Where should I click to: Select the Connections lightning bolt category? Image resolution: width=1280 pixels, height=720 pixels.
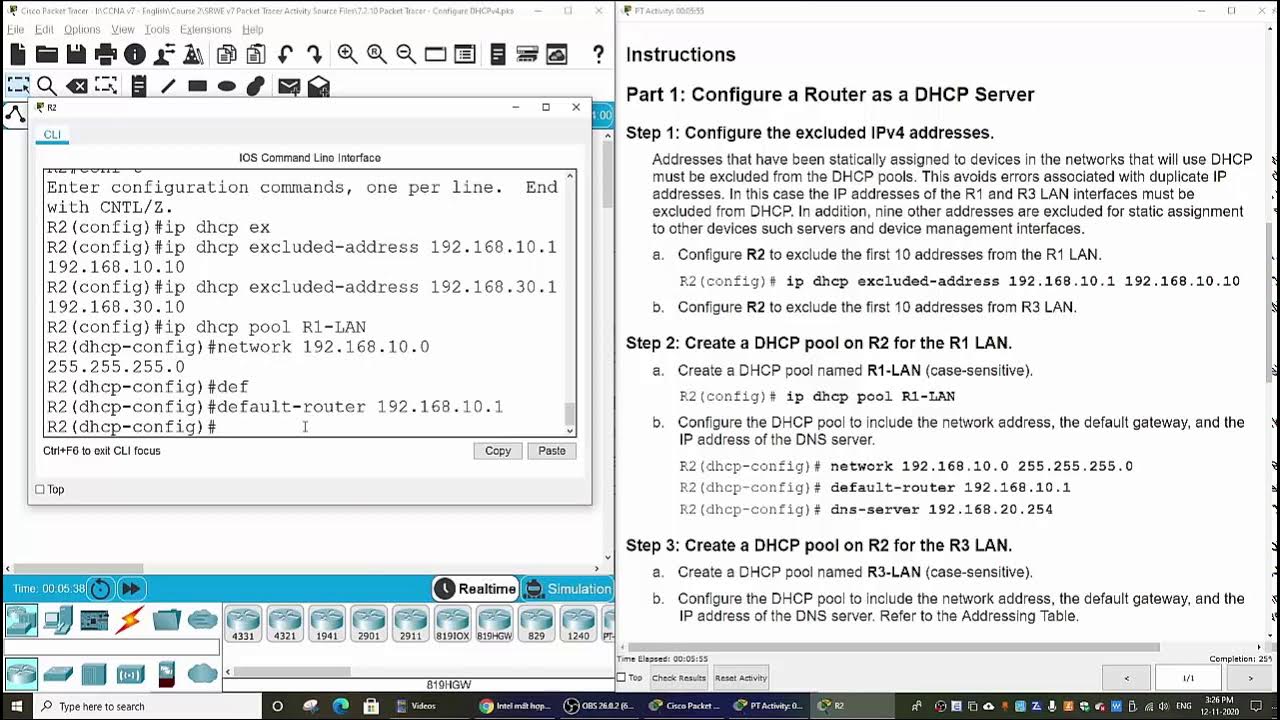coord(130,621)
